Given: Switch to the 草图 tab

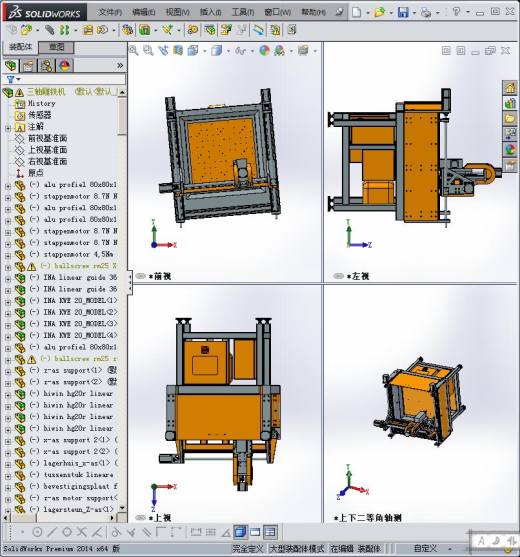Looking at the screenshot, I should click(56, 47).
